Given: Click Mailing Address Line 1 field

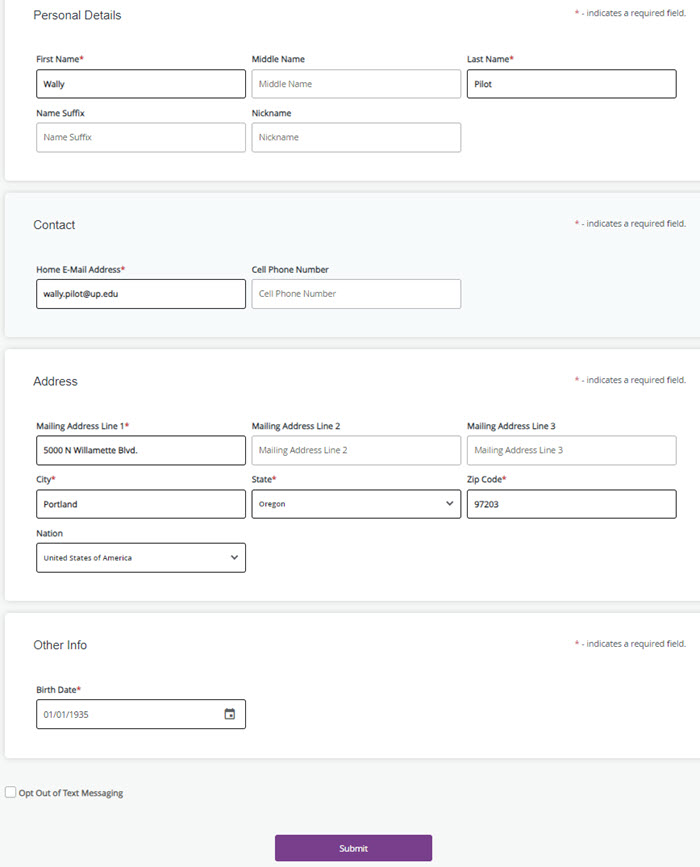Looking at the screenshot, I should 140,450.
